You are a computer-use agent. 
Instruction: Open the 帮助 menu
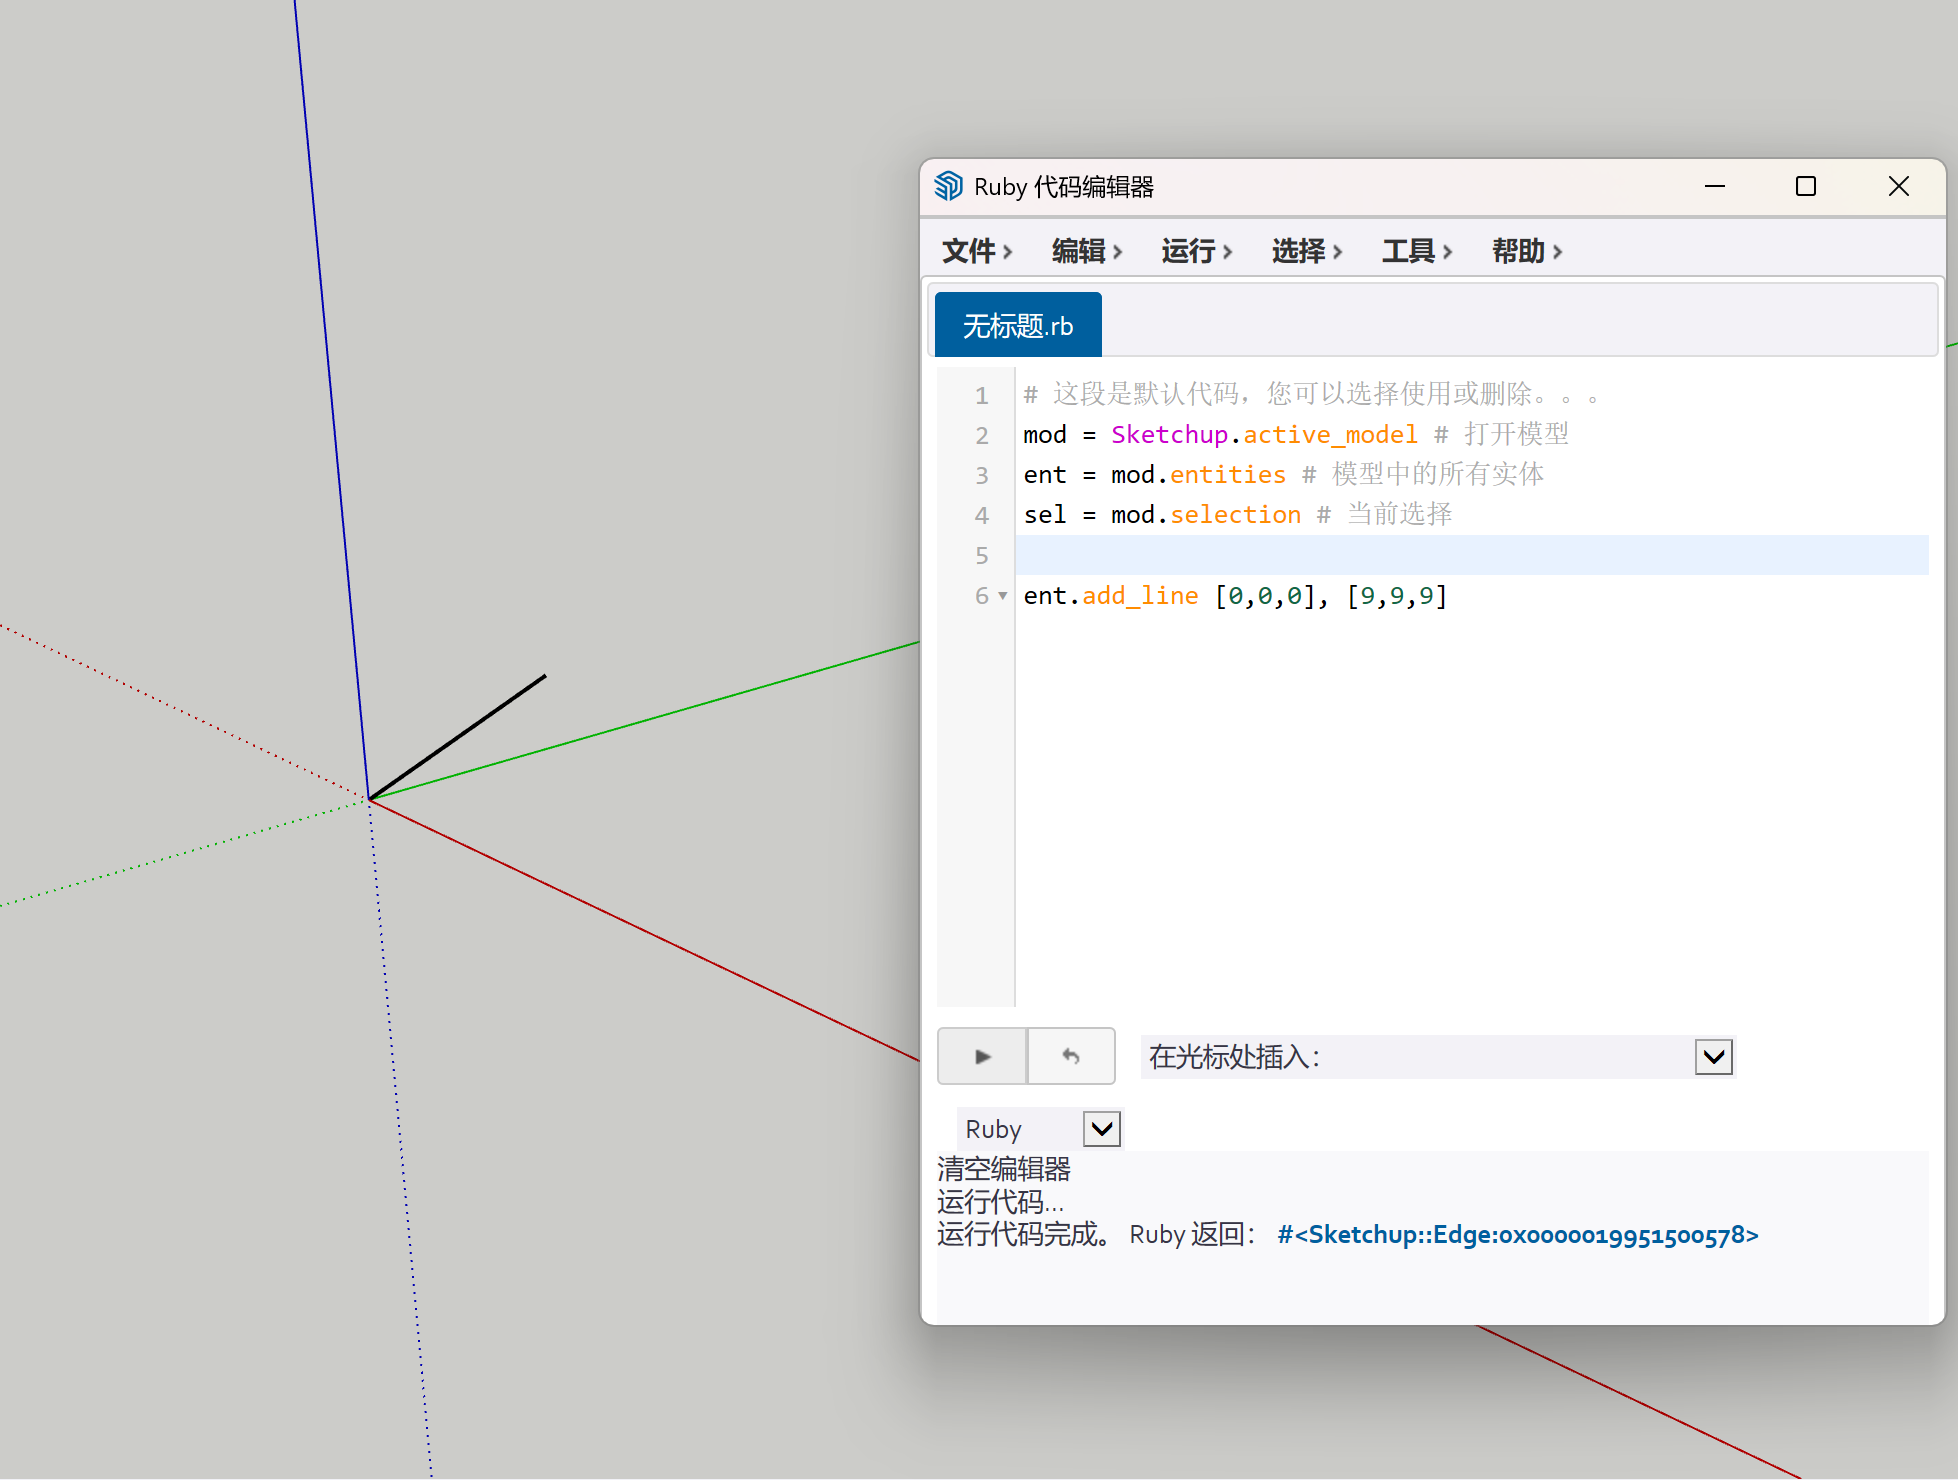(x=1527, y=250)
